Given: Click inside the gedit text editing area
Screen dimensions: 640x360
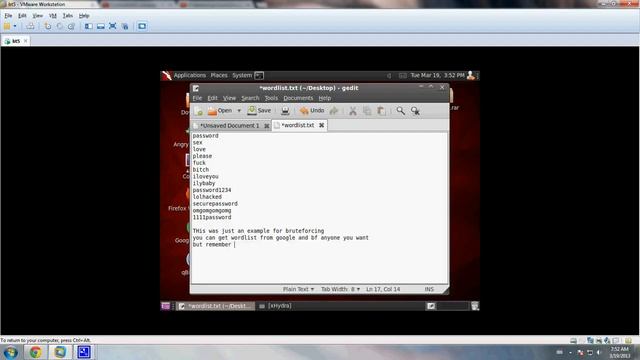Looking at the screenshot, I should (x=319, y=208).
